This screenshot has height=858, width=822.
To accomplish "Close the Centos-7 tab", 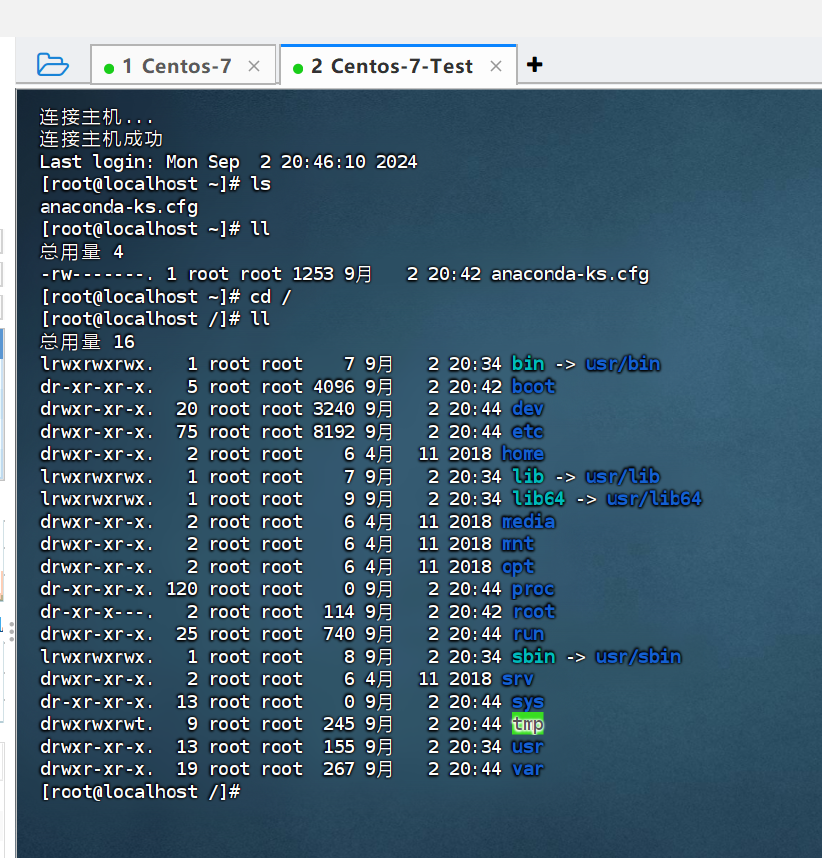I will pyautogui.click(x=254, y=66).
